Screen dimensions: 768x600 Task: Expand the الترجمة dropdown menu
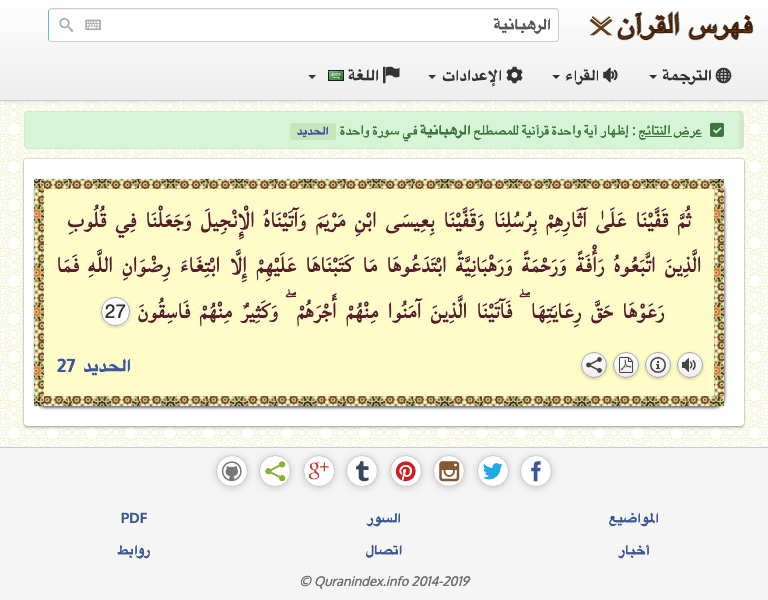pos(690,76)
